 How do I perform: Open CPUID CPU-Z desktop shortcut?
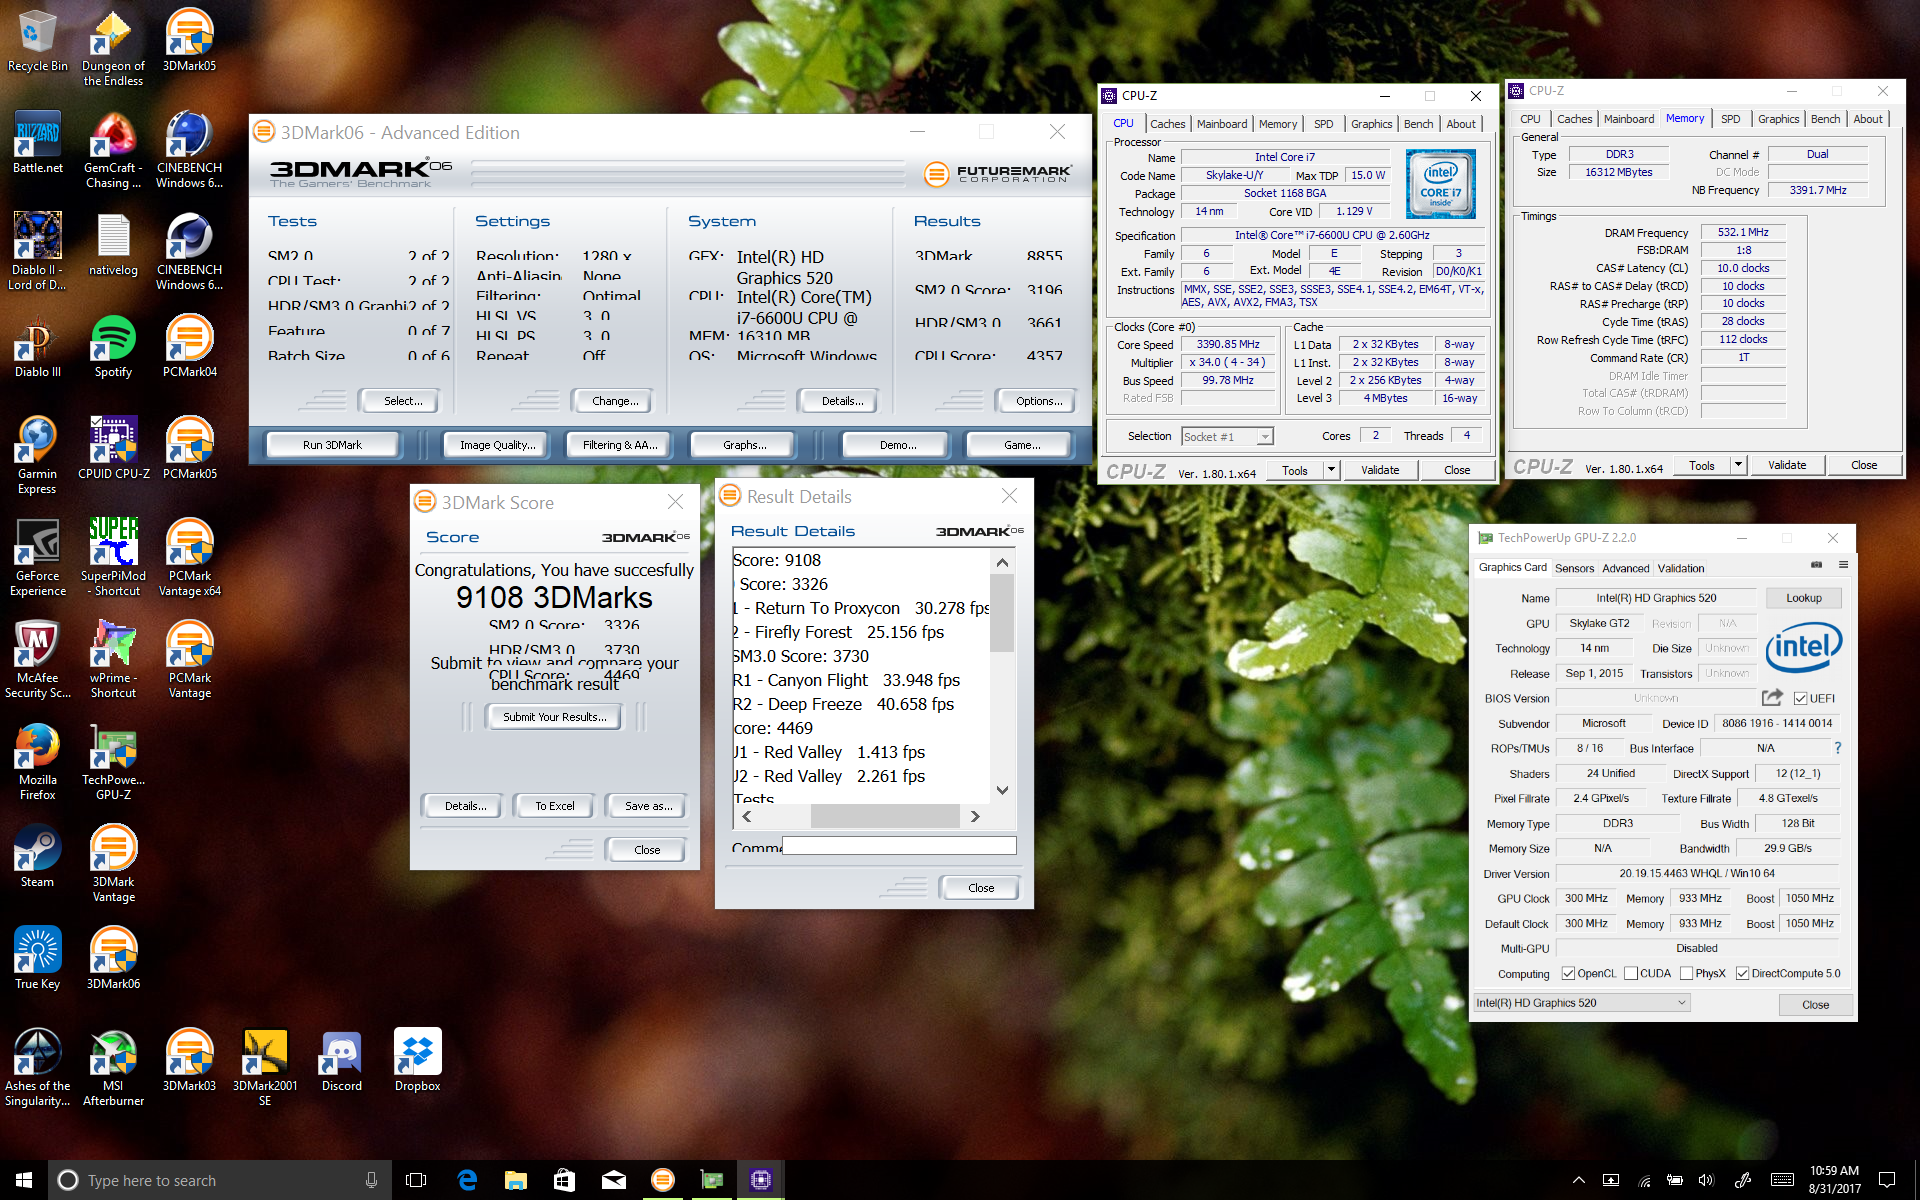(113, 448)
